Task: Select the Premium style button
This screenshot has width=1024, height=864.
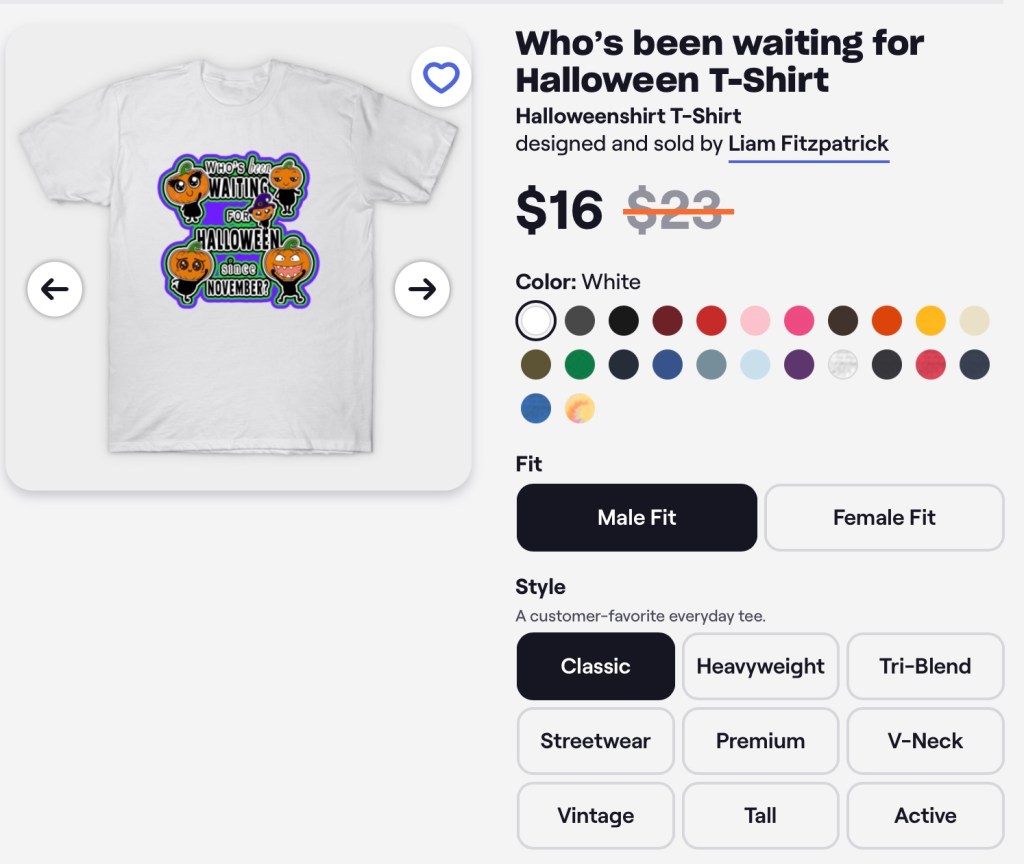Action: click(x=760, y=741)
